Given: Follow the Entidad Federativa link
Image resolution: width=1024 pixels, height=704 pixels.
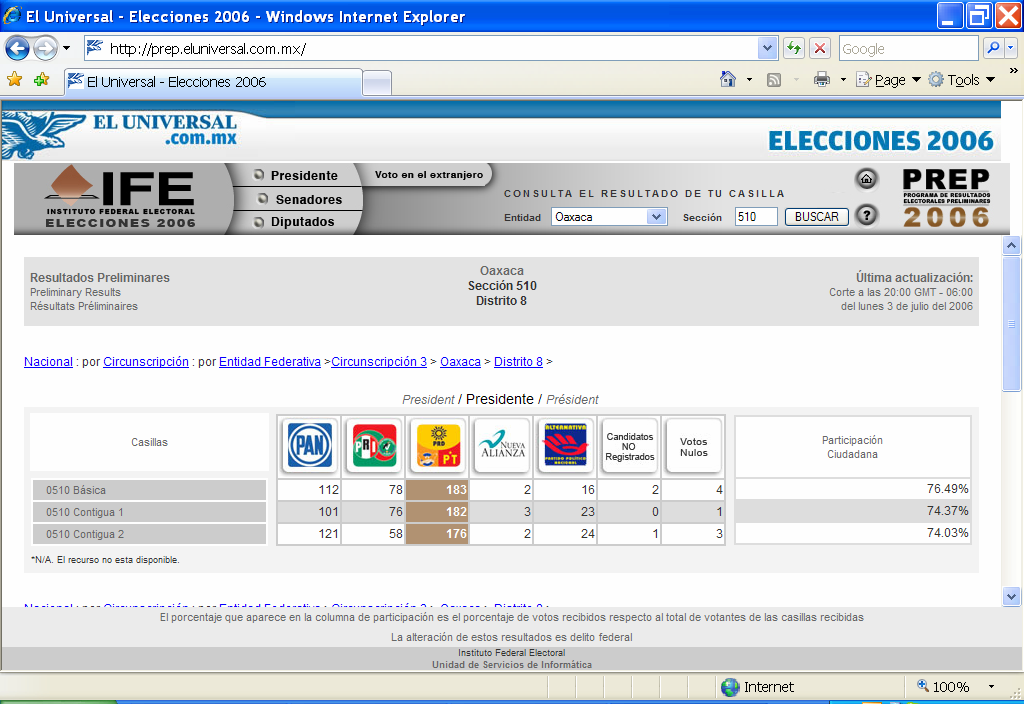Looking at the screenshot, I should pos(270,362).
